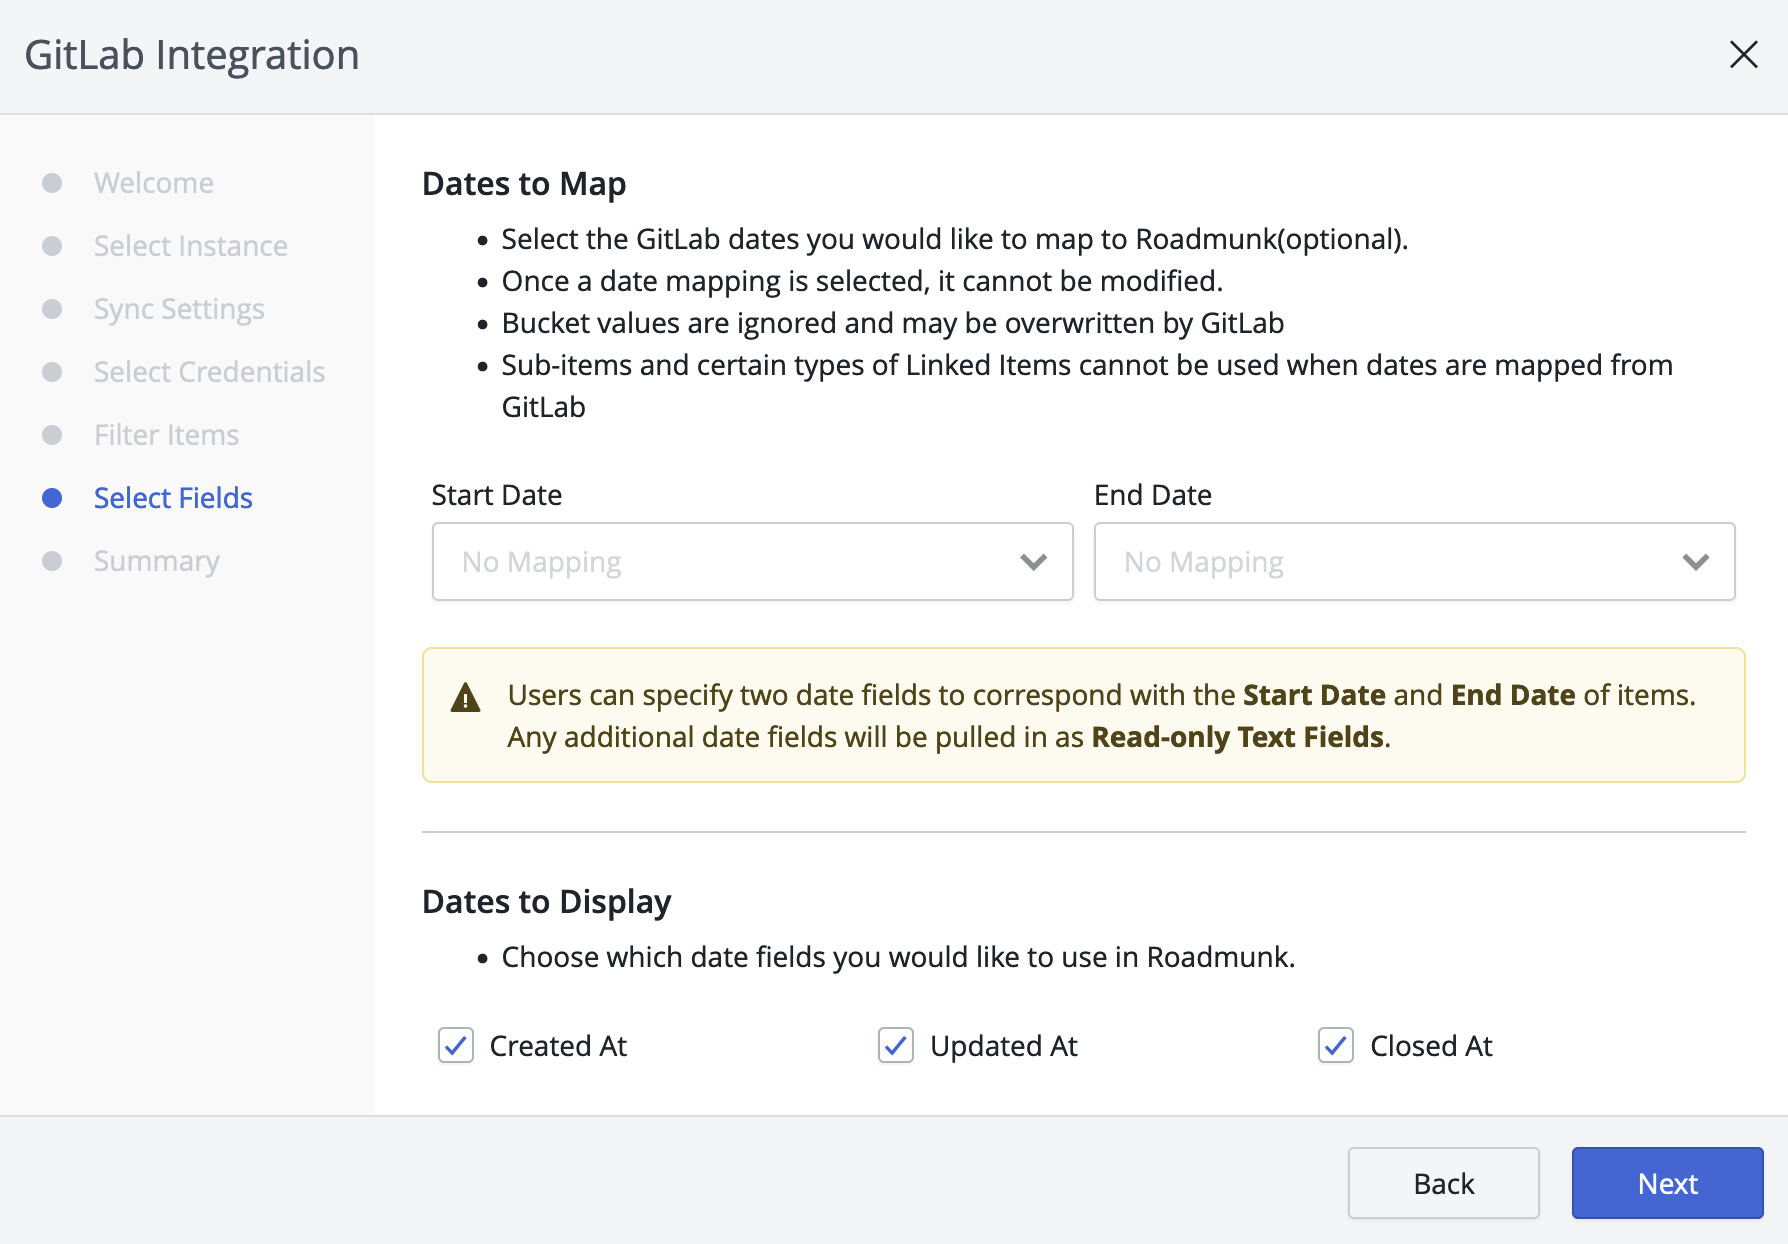Jump to the Summary step
Image resolution: width=1788 pixels, height=1244 pixels.
pyautogui.click(x=157, y=561)
